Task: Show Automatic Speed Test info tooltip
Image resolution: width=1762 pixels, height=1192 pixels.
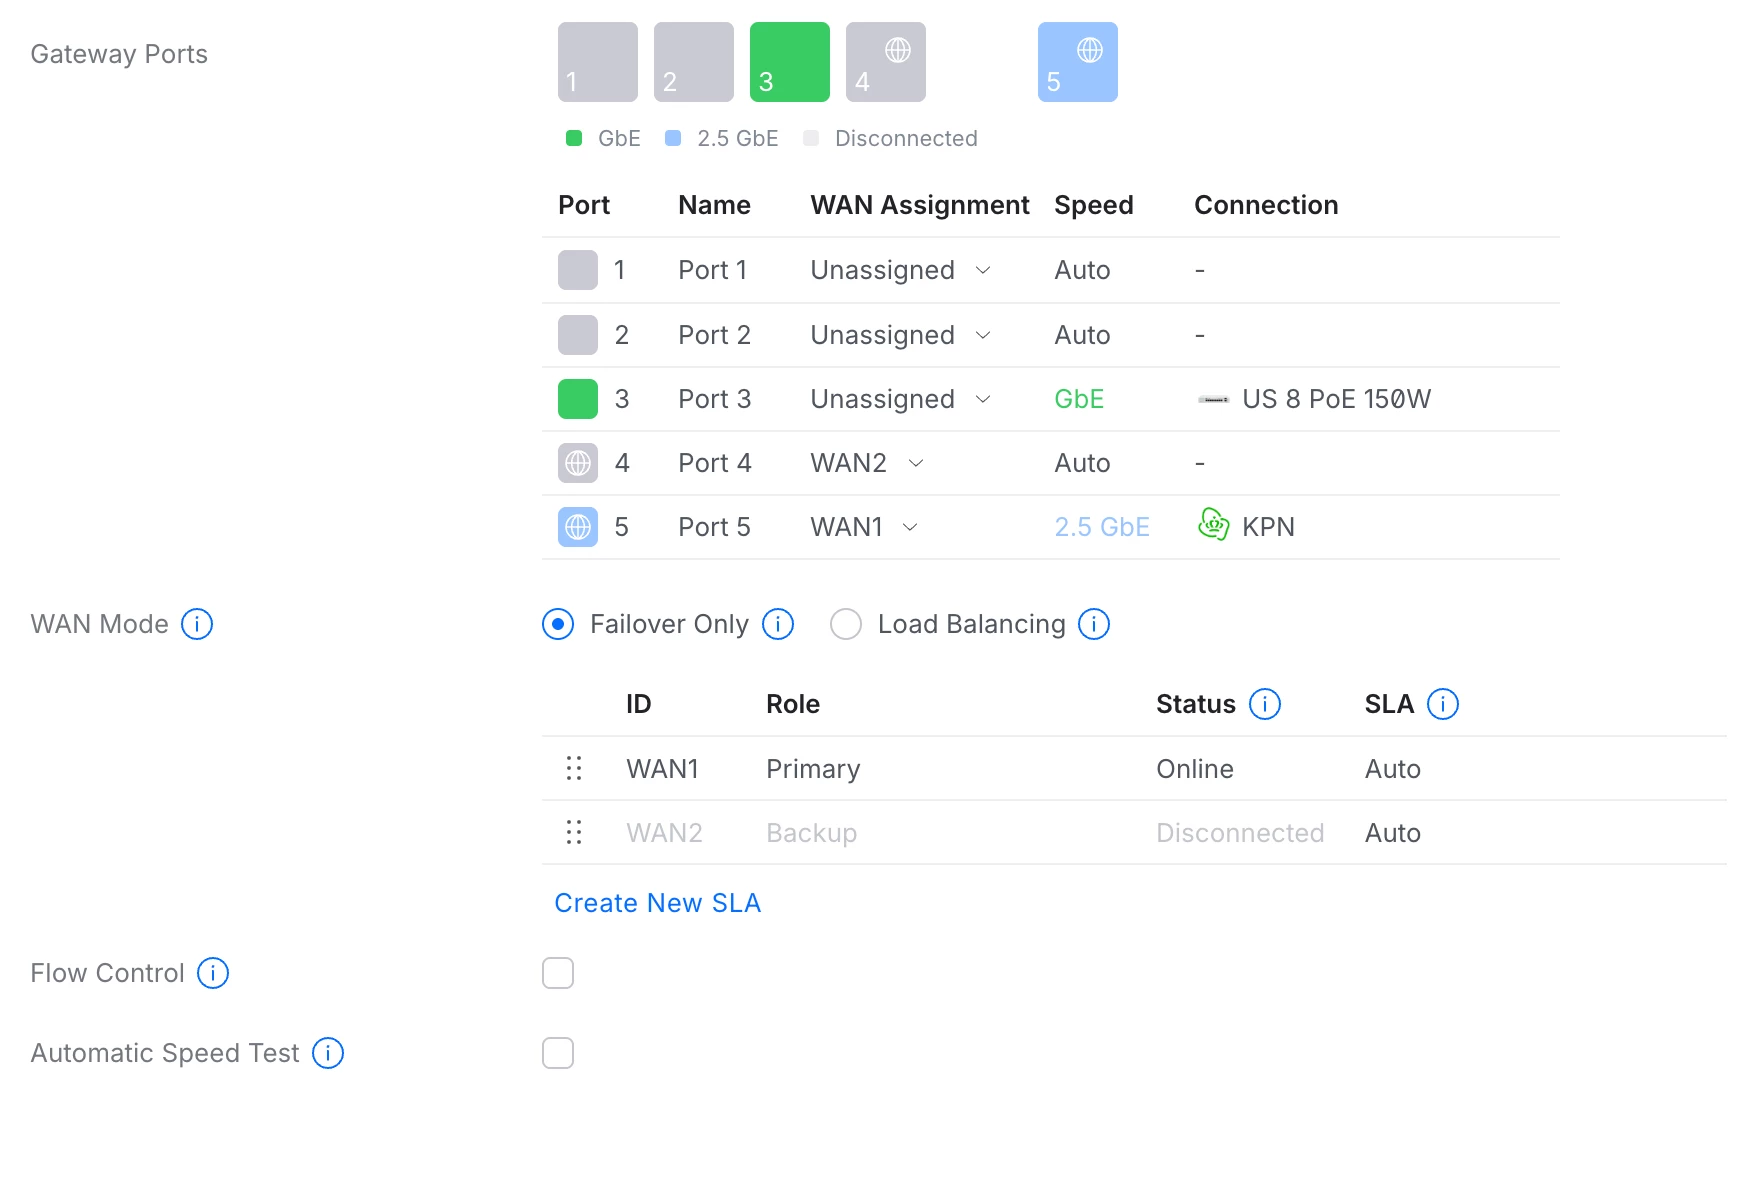Action: [x=328, y=1053]
